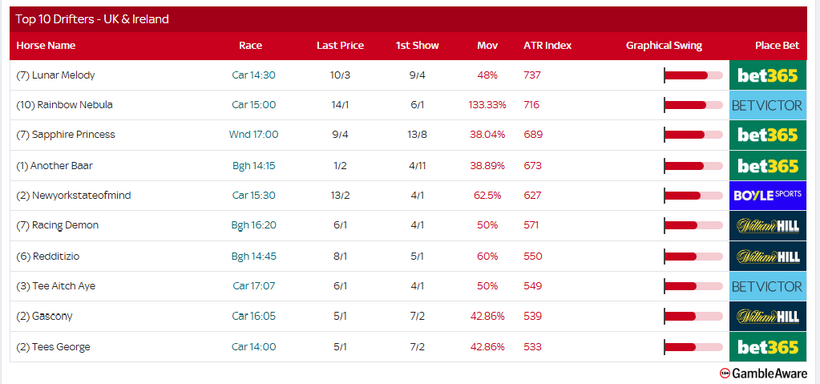Image resolution: width=820 pixels, height=384 pixels.
Task: Open BetVictor logo for Rainbow Nebula
Action: tap(768, 105)
